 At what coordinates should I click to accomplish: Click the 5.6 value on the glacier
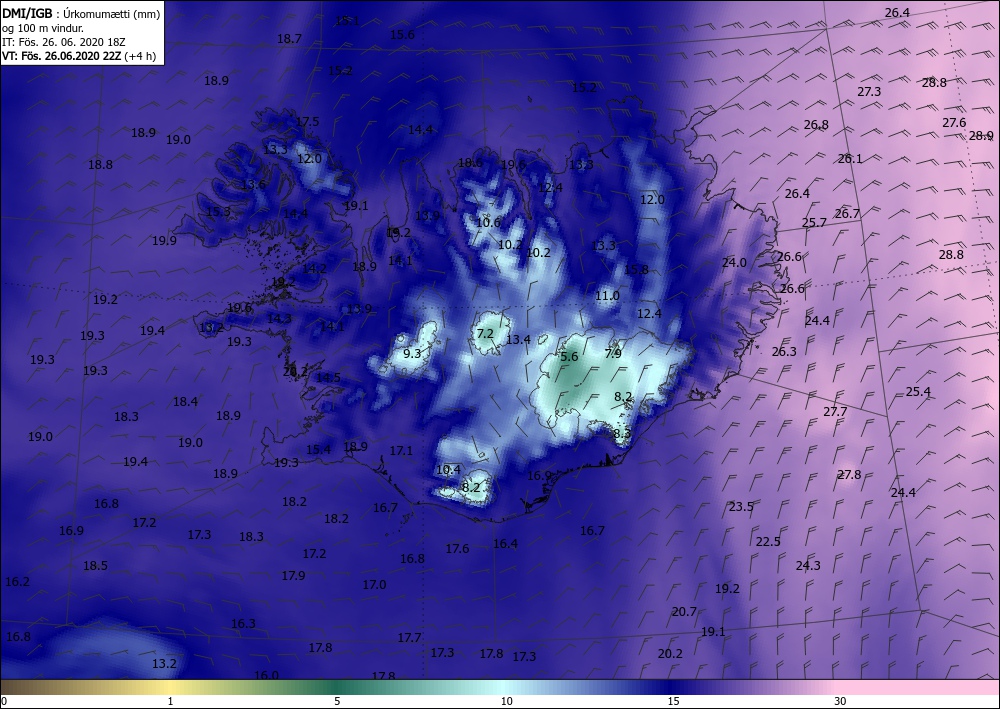tap(569, 357)
